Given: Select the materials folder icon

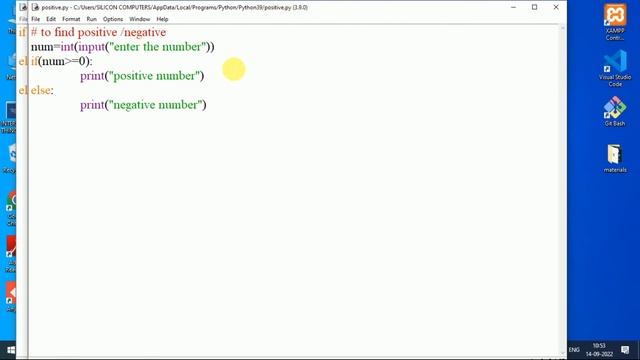Looking at the screenshot, I should pyautogui.click(x=615, y=159).
